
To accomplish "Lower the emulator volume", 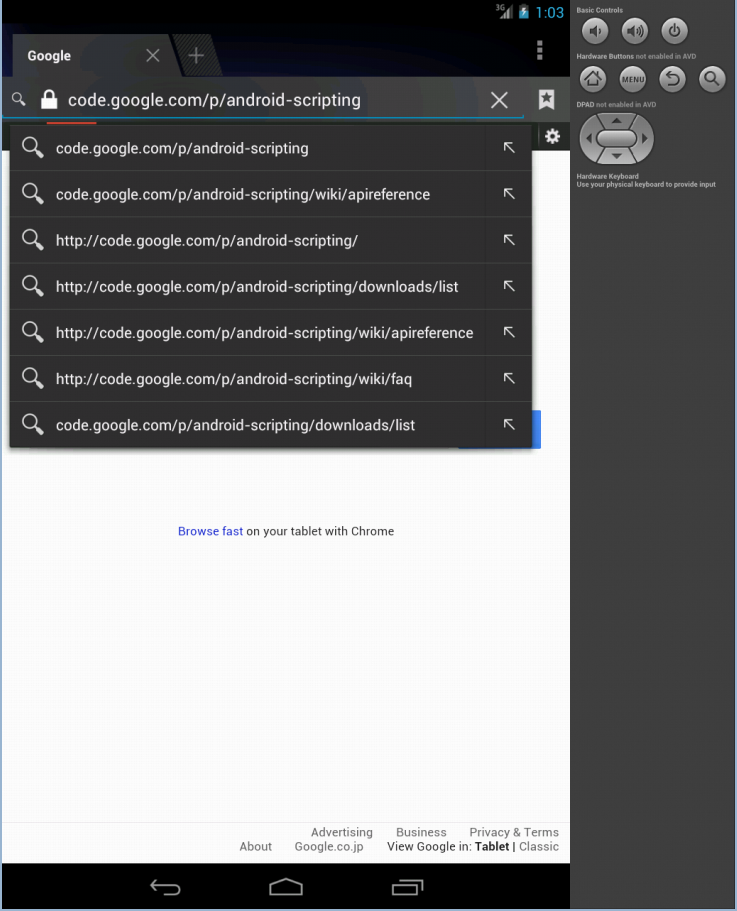I will 595,31.
